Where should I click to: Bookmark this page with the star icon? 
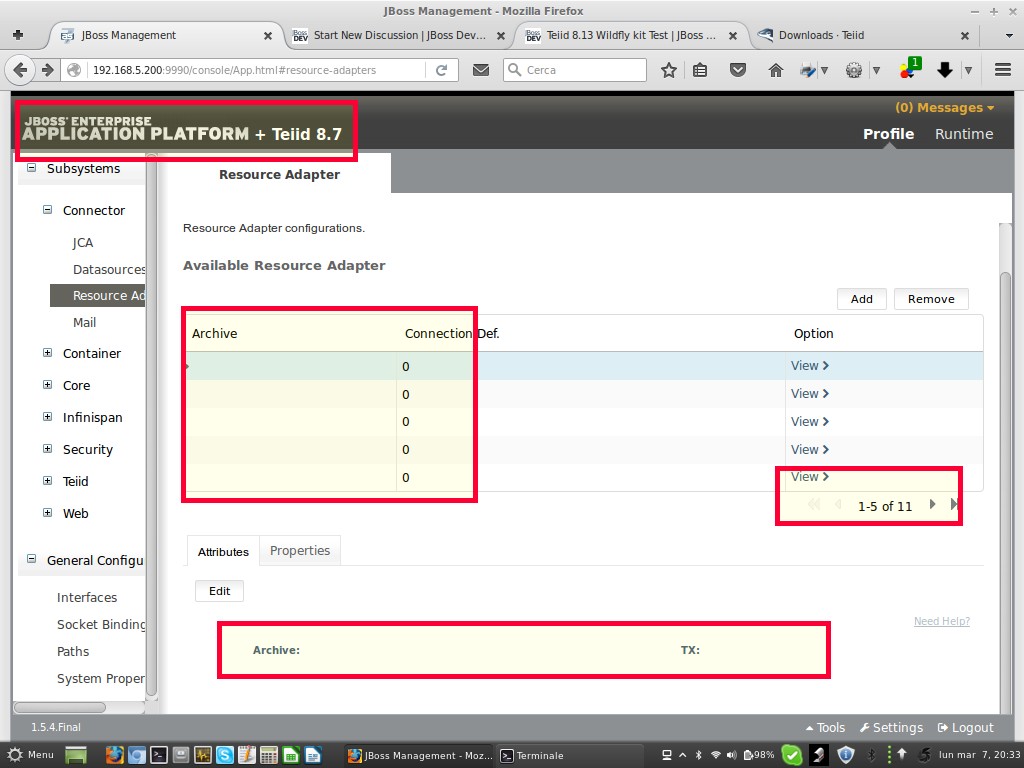pyautogui.click(x=668, y=70)
